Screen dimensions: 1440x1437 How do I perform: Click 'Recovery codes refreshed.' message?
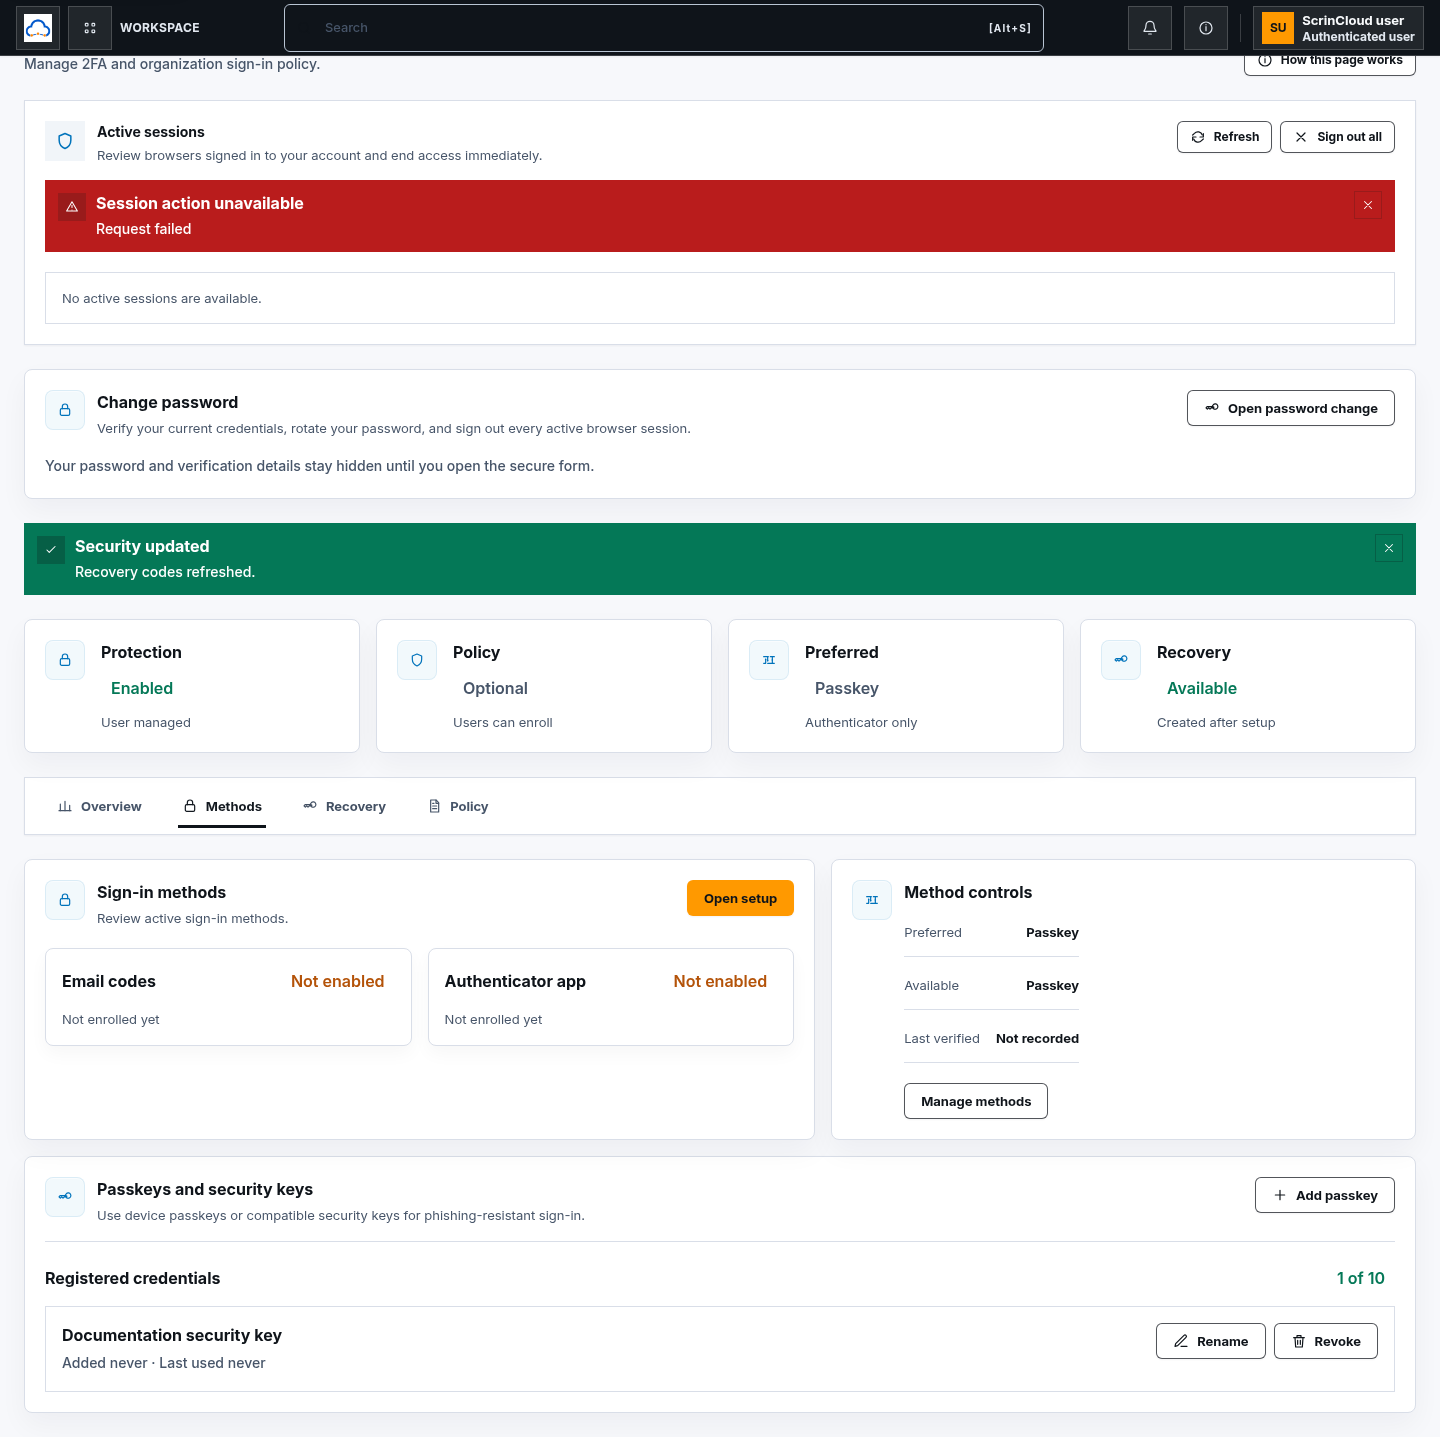point(165,572)
